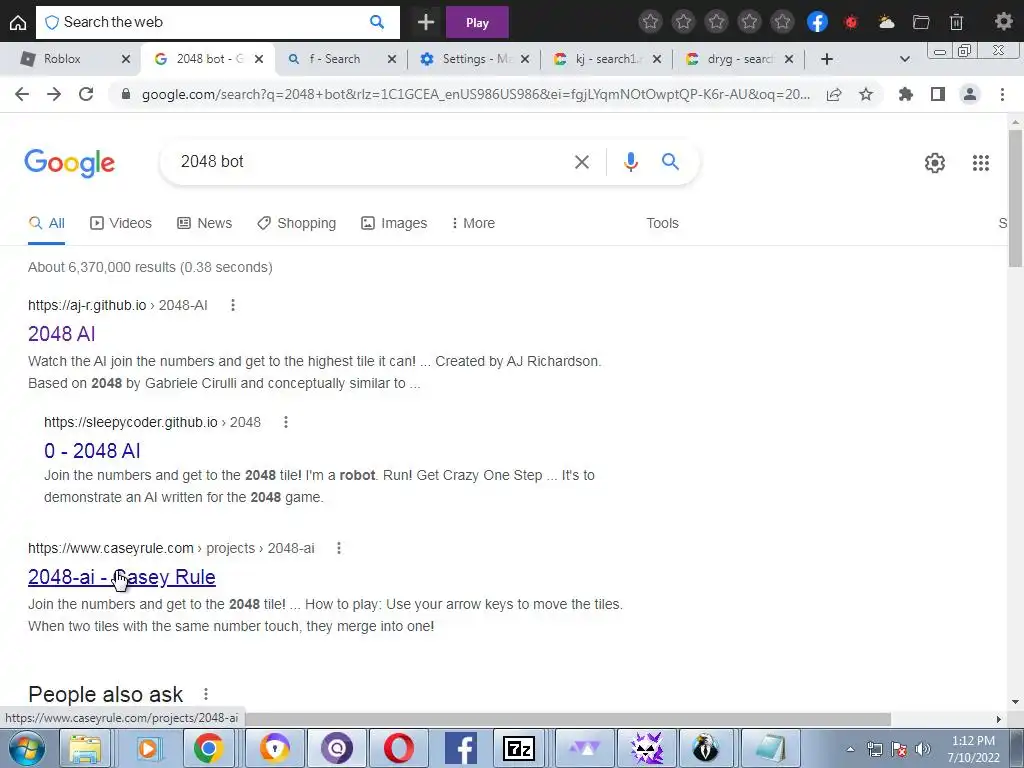This screenshot has height=768, width=1024.
Task: Close the 2048 bot tab
Action: pyautogui.click(x=259, y=59)
